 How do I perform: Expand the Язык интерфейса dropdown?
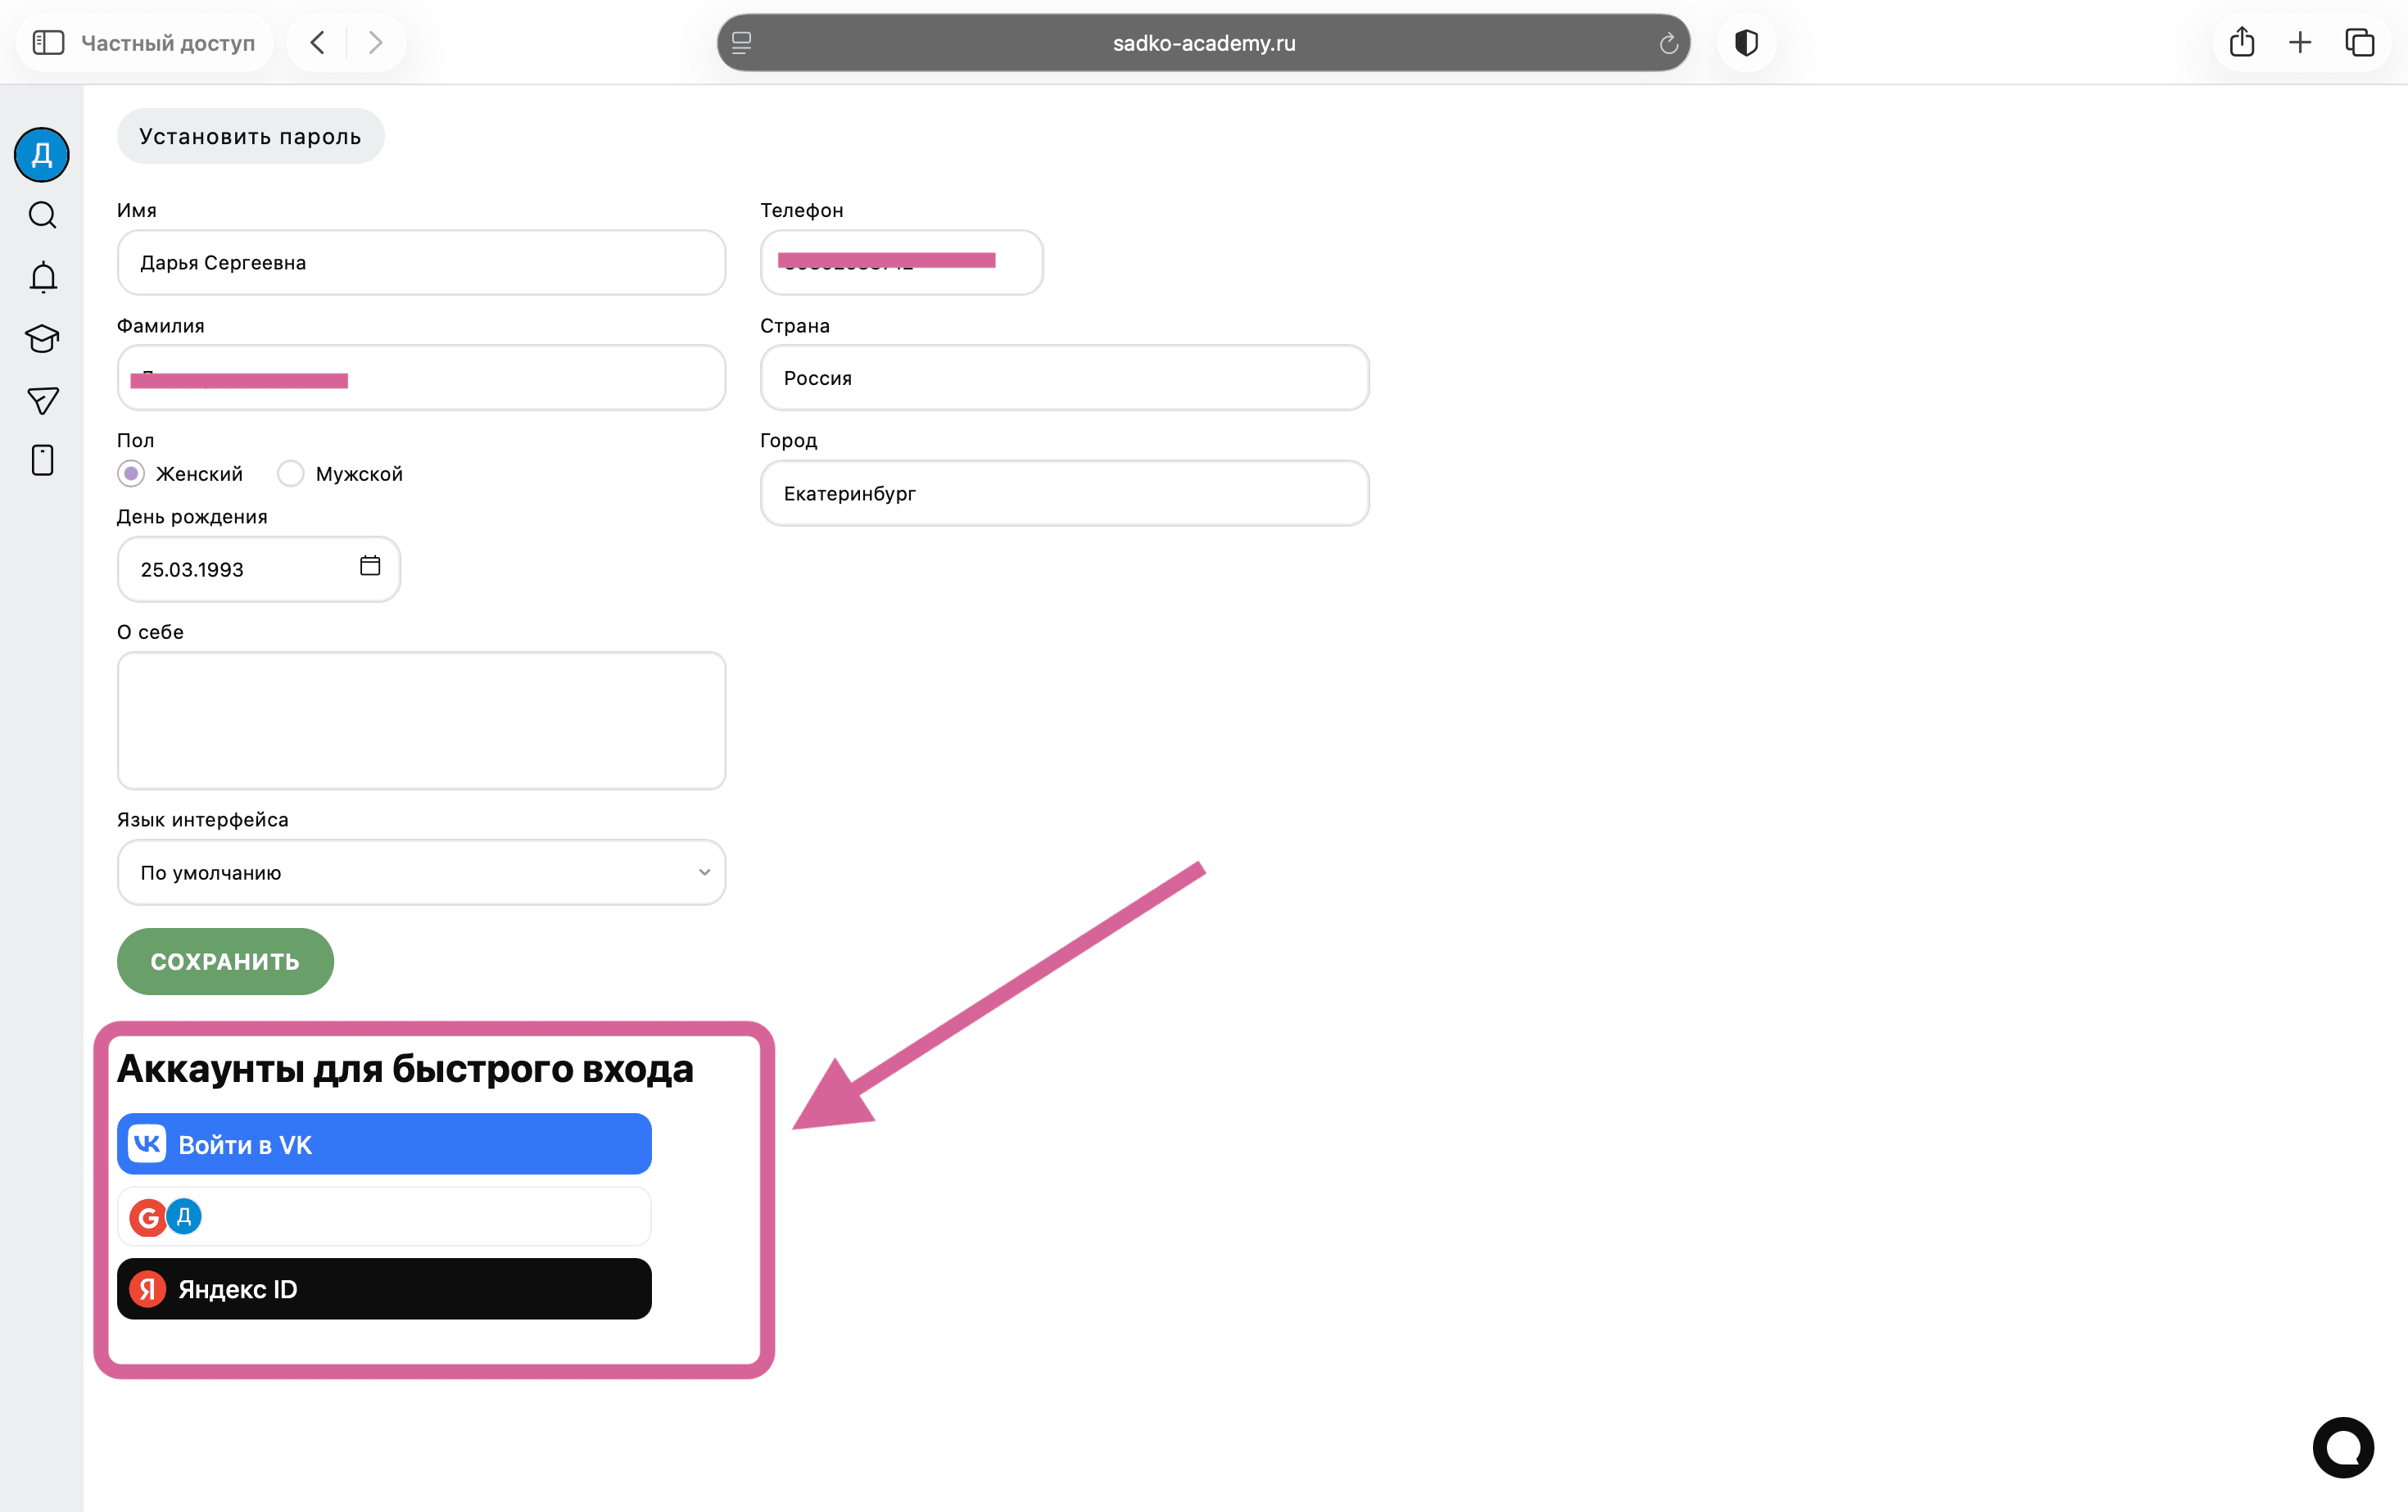click(x=421, y=872)
